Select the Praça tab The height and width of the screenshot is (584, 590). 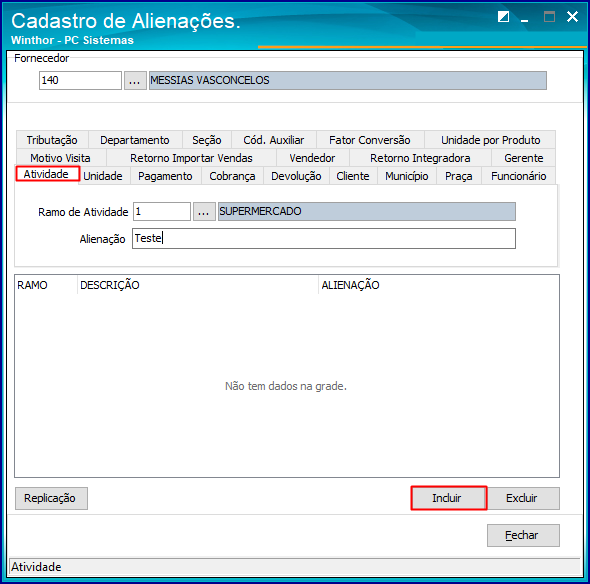tap(459, 176)
